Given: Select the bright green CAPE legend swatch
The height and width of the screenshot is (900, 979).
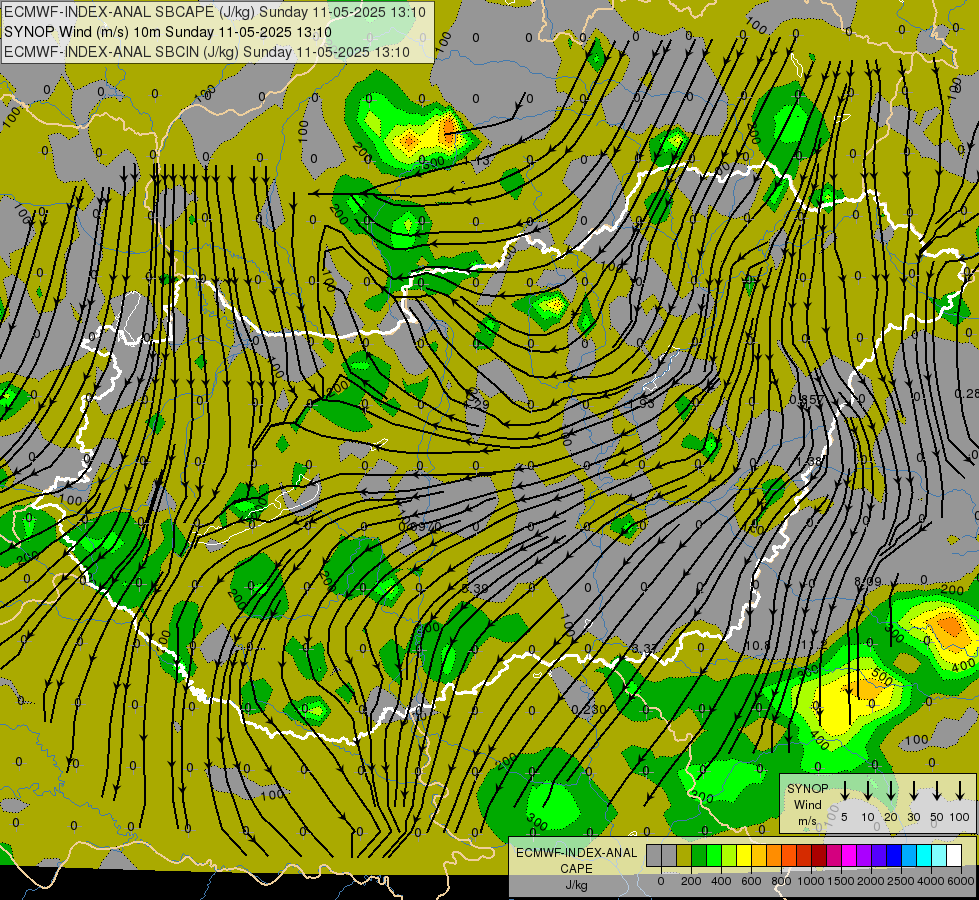Looking at the screenshot, I should tap(714, 855).
